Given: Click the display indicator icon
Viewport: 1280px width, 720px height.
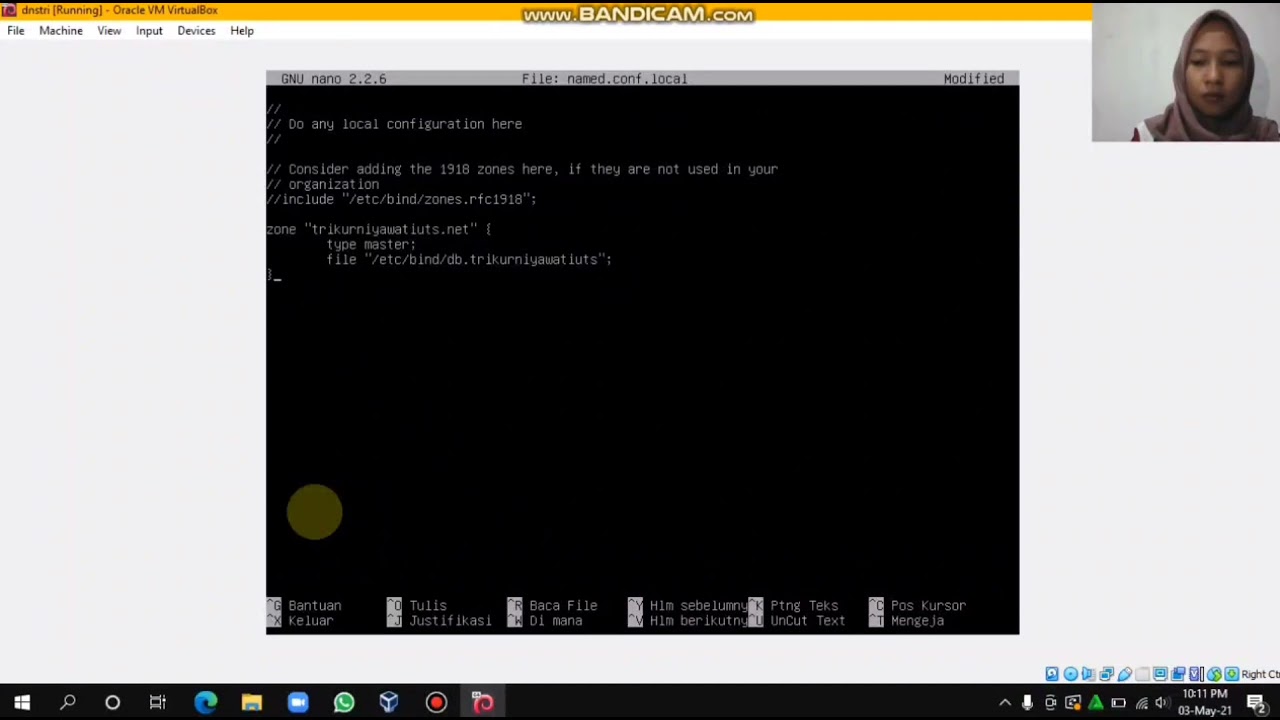Looking at the screenshot, I should point(1160,674).
